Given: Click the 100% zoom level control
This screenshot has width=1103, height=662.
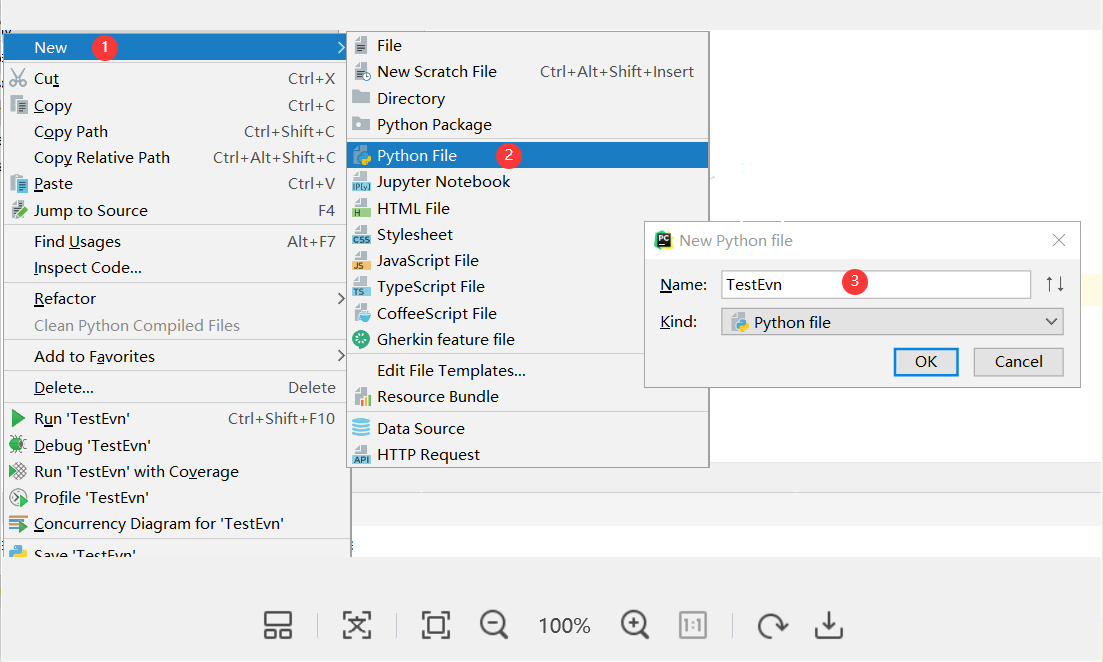Looking at the screenshot, I should tap(564, 625).
